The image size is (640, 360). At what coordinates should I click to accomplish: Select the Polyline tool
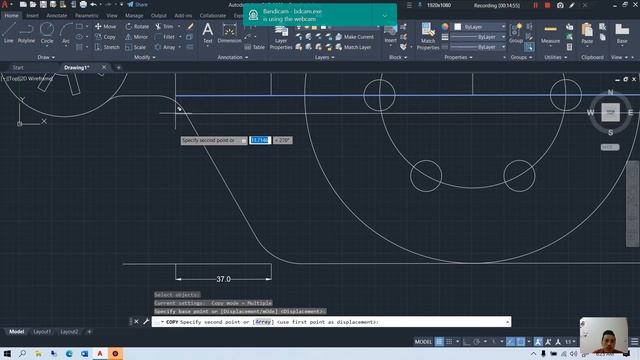26,33
